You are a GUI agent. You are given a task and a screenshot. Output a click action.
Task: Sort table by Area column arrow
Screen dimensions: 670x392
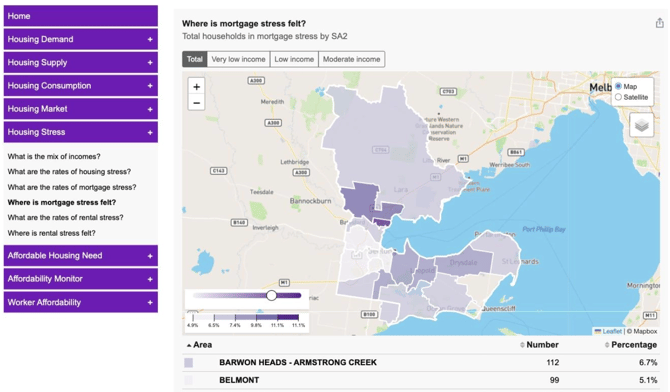[x=189, y=345]
